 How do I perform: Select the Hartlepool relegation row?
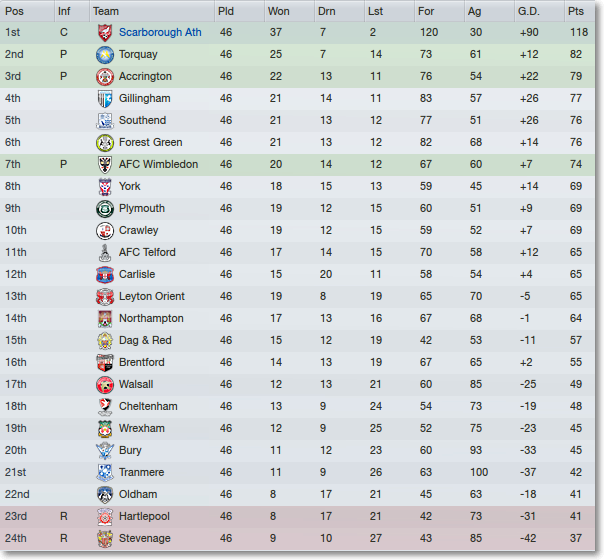click(297, 516)
